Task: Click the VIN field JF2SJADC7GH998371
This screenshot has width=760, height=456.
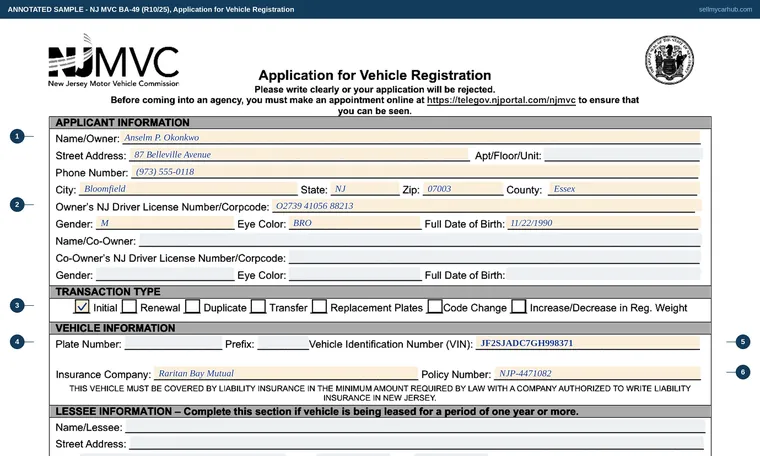Action: [587, 343]
